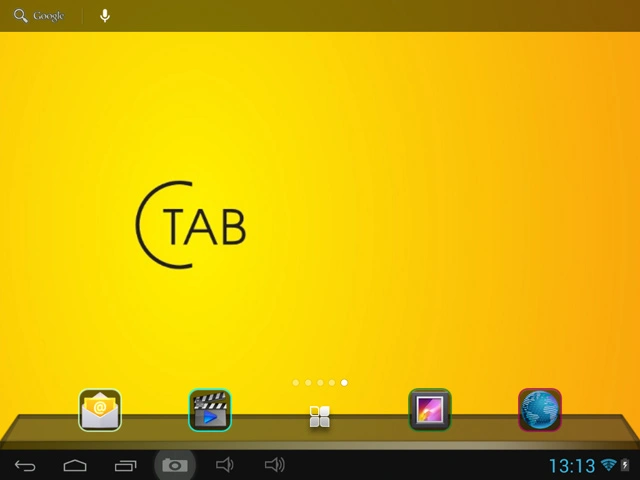
Task: Tap the microphone voice search icon
Action: coord(105,16)
